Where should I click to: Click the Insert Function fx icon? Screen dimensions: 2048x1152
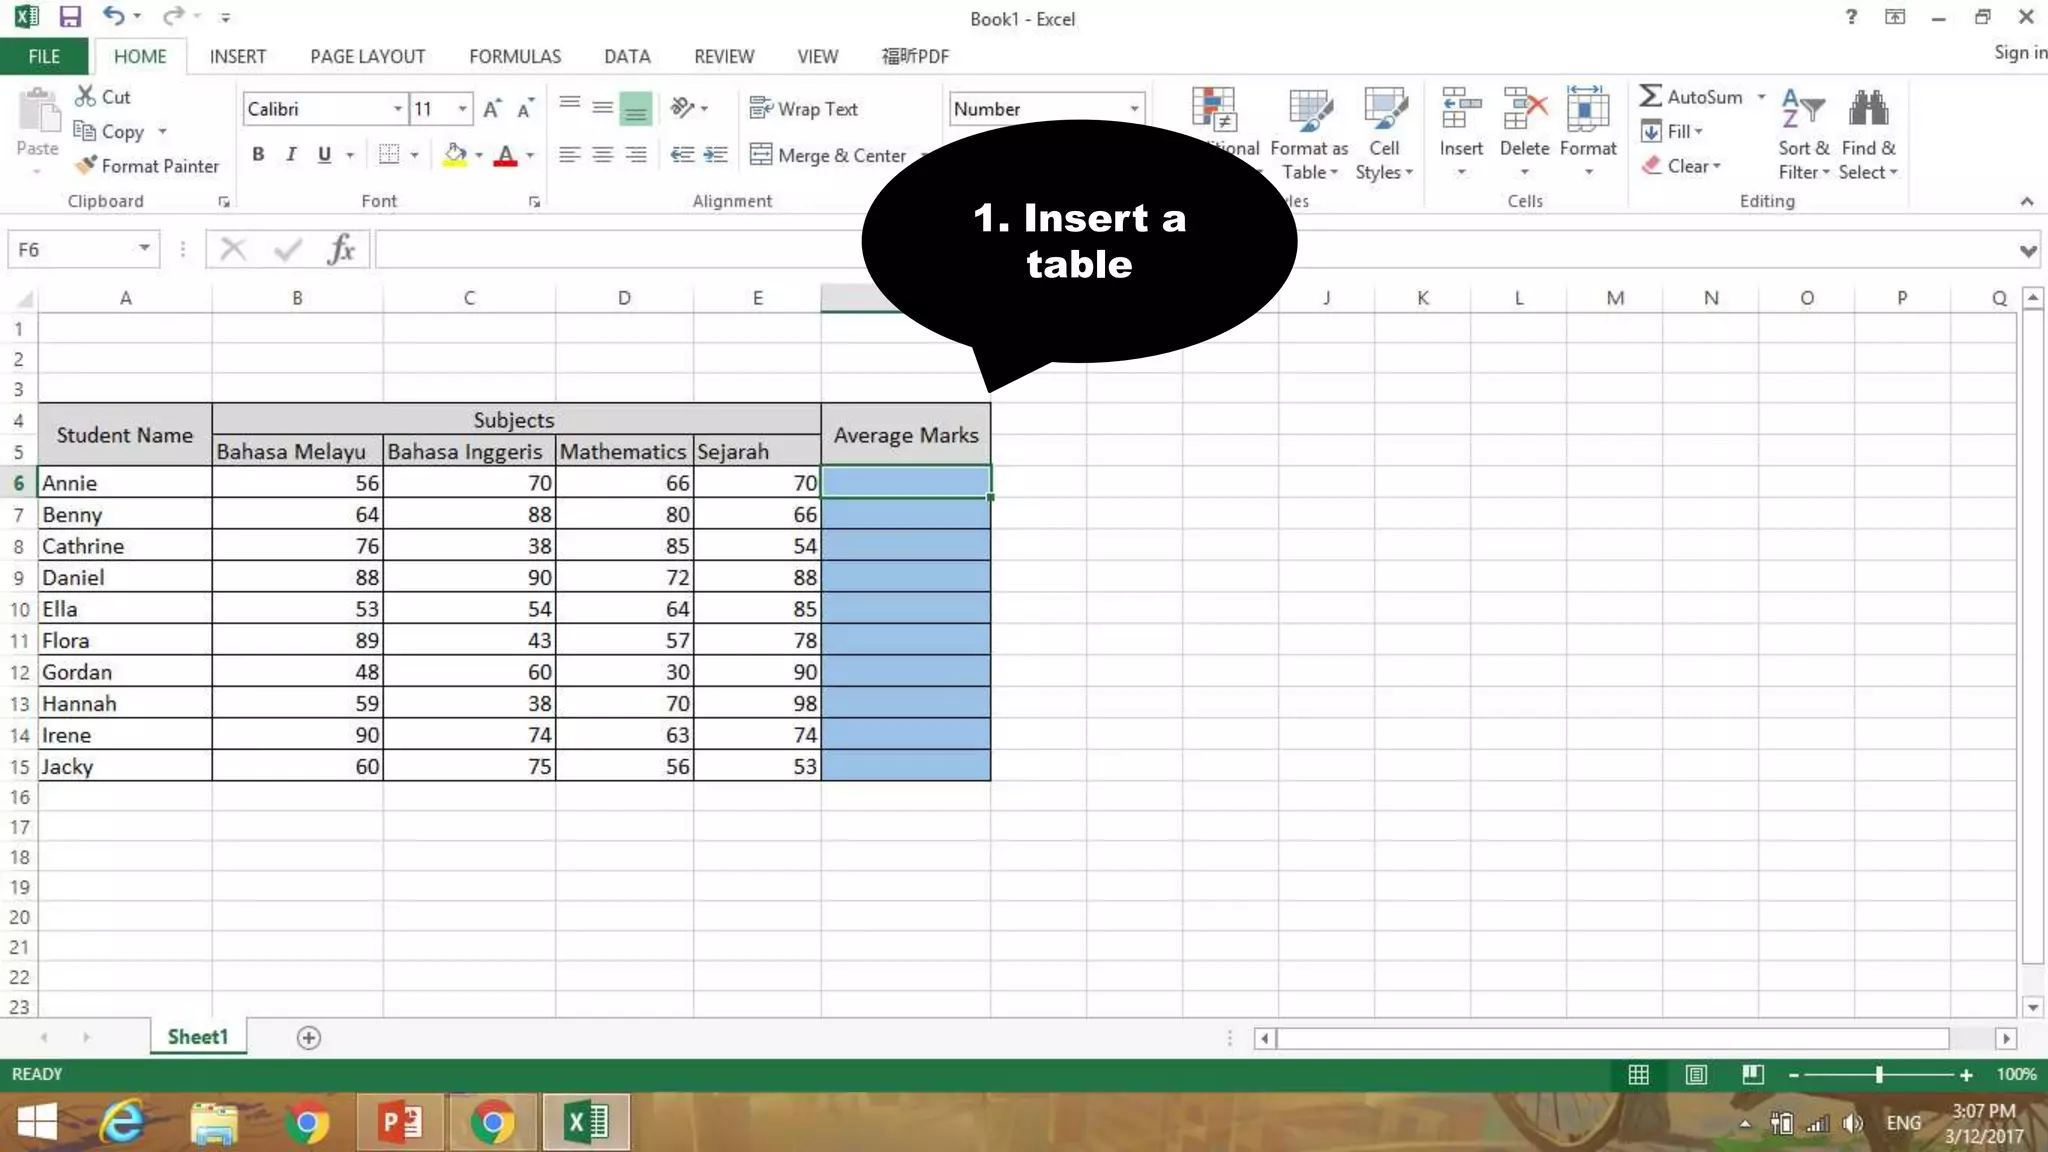point(341,249)
